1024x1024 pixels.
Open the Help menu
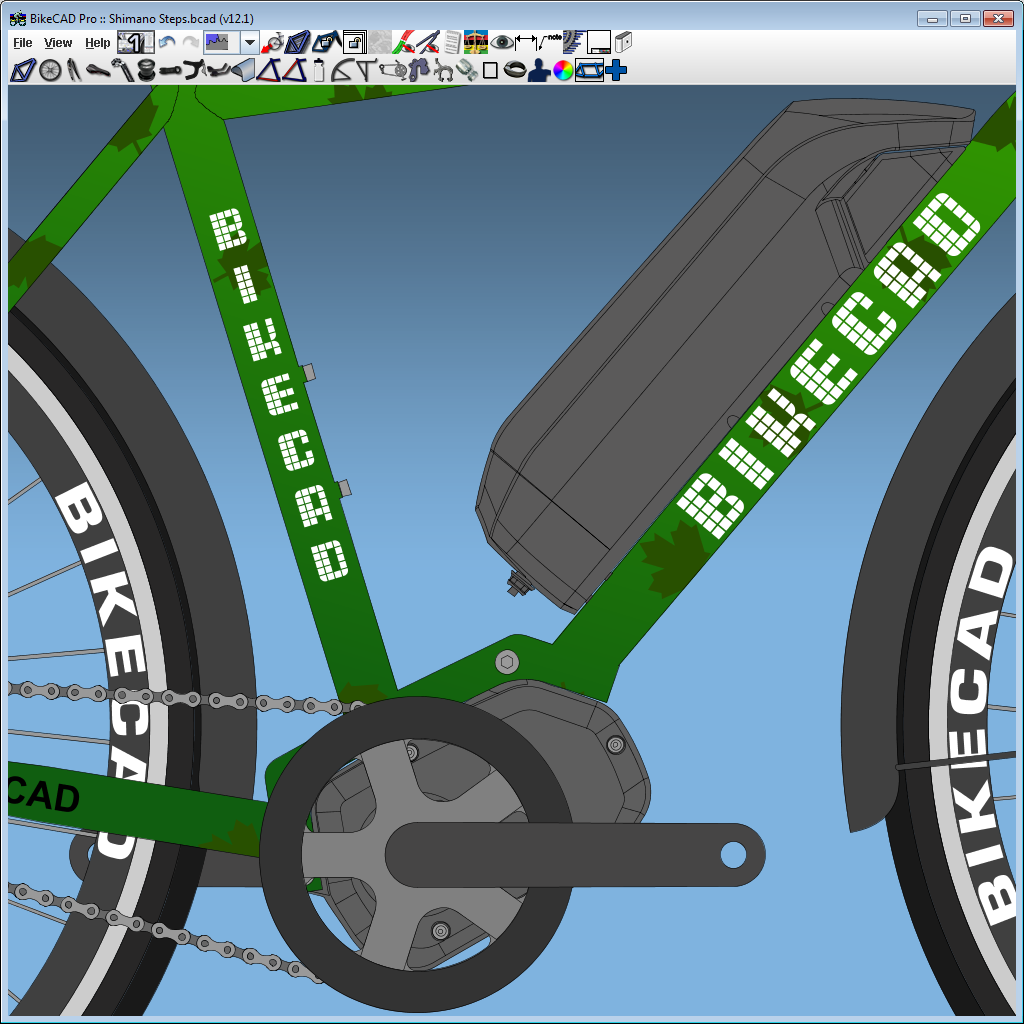(x=97, y=43)
